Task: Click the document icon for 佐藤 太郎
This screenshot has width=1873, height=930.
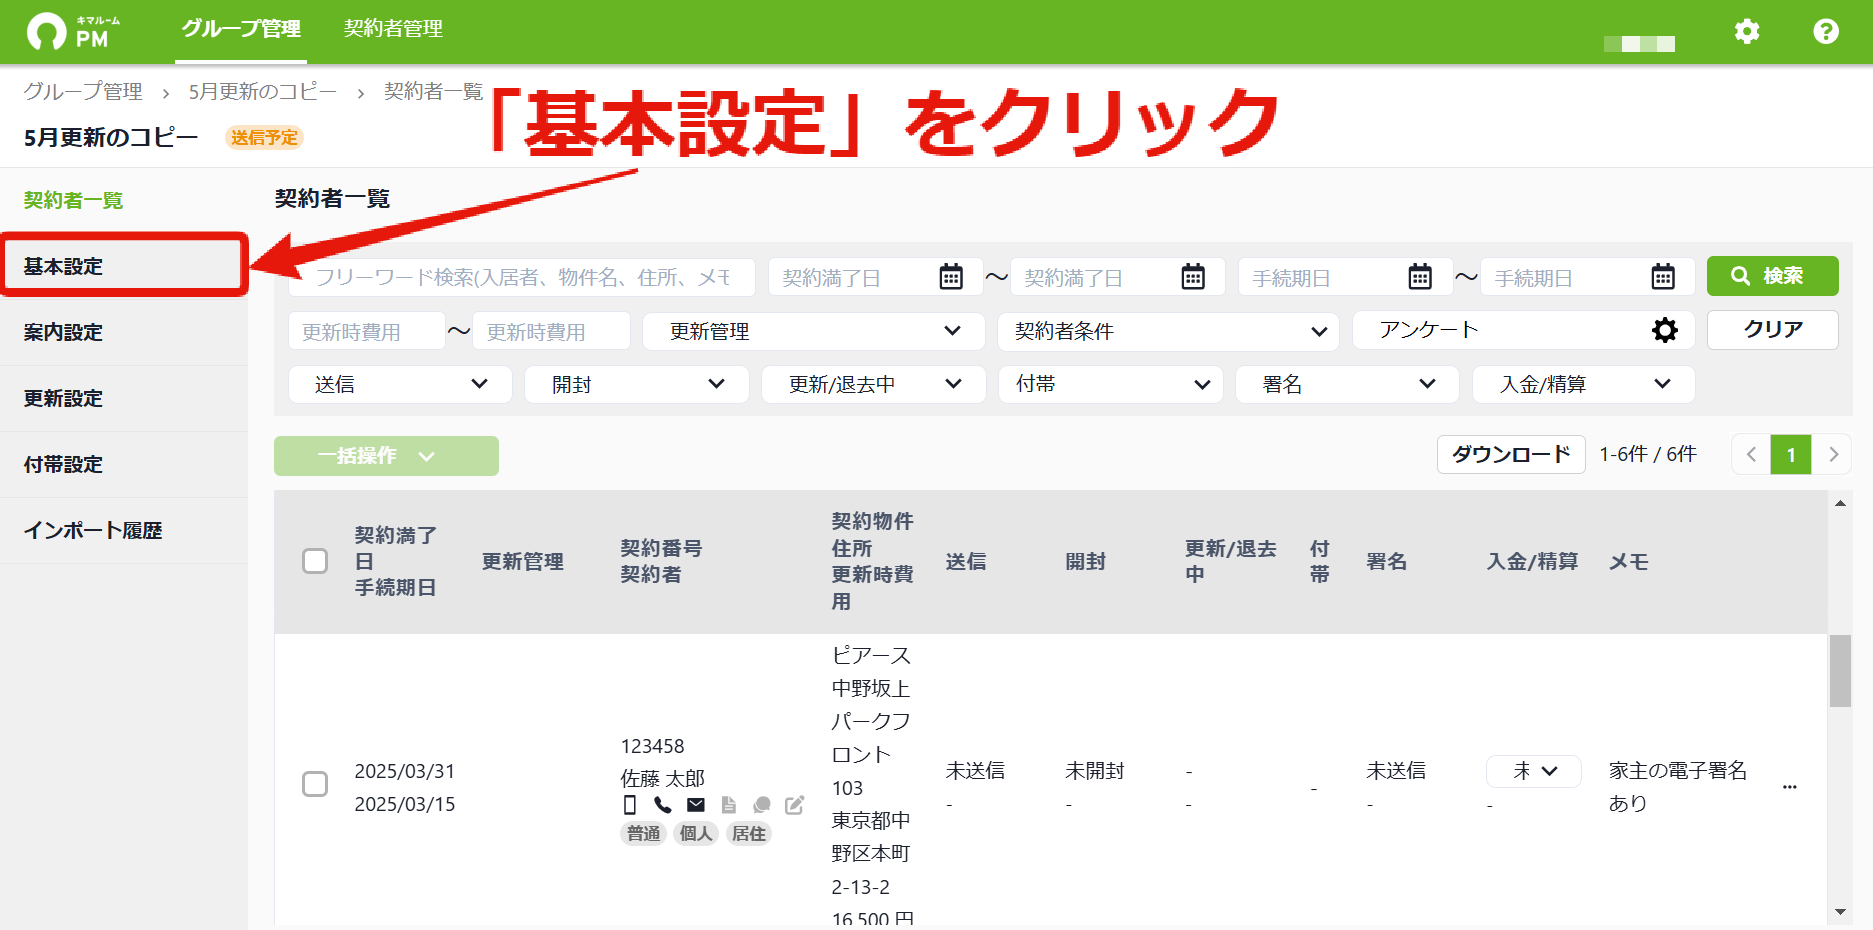Action: [x=728, y=805]
